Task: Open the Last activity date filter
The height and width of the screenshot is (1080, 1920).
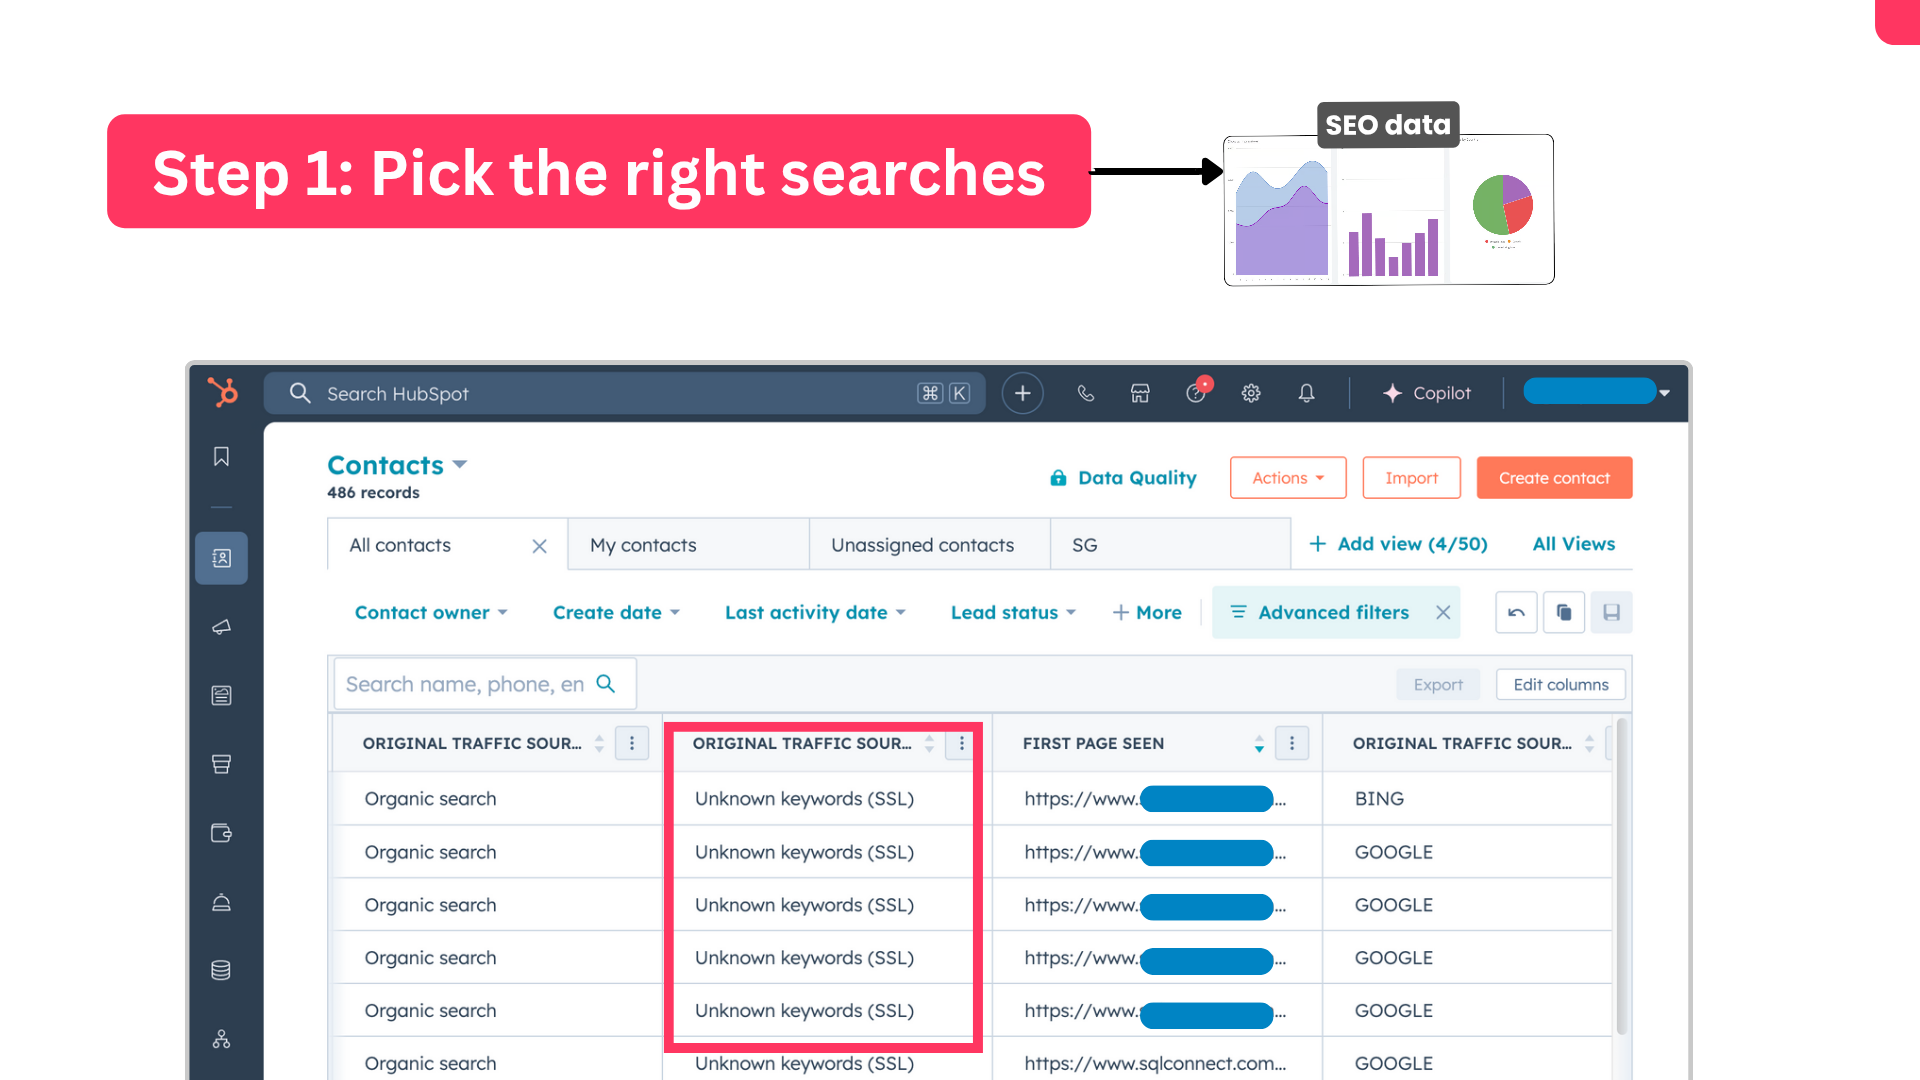Action: 815,613
